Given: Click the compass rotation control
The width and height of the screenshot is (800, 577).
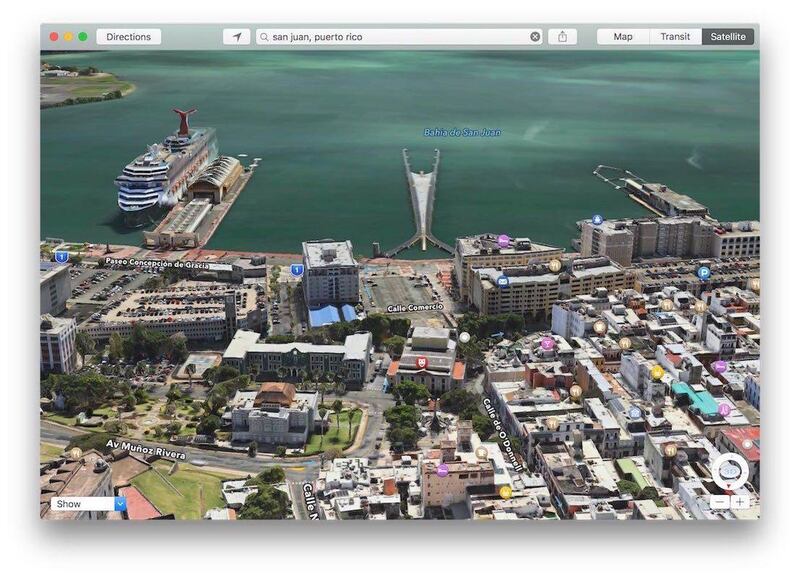Looking at the screenshot, I should pyautogui.click(x=730, y=470).
